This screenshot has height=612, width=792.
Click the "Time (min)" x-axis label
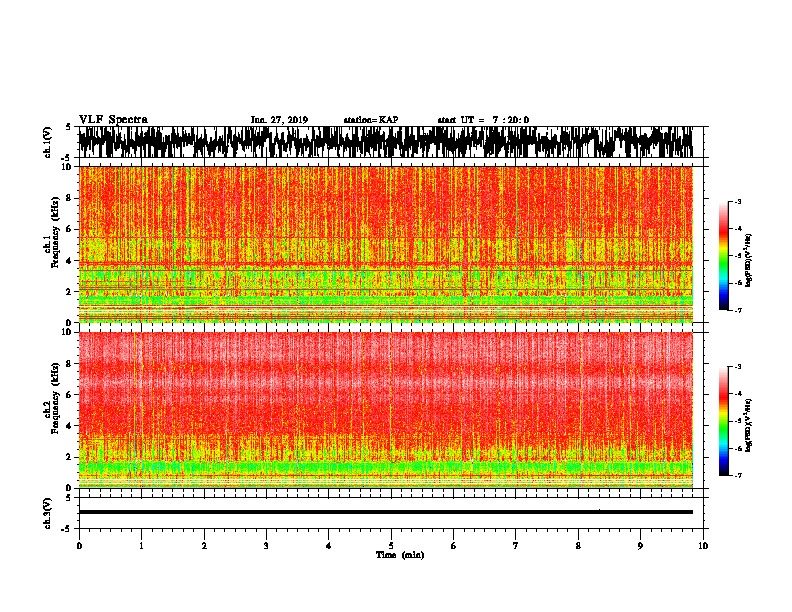click(x=400, y=555)
